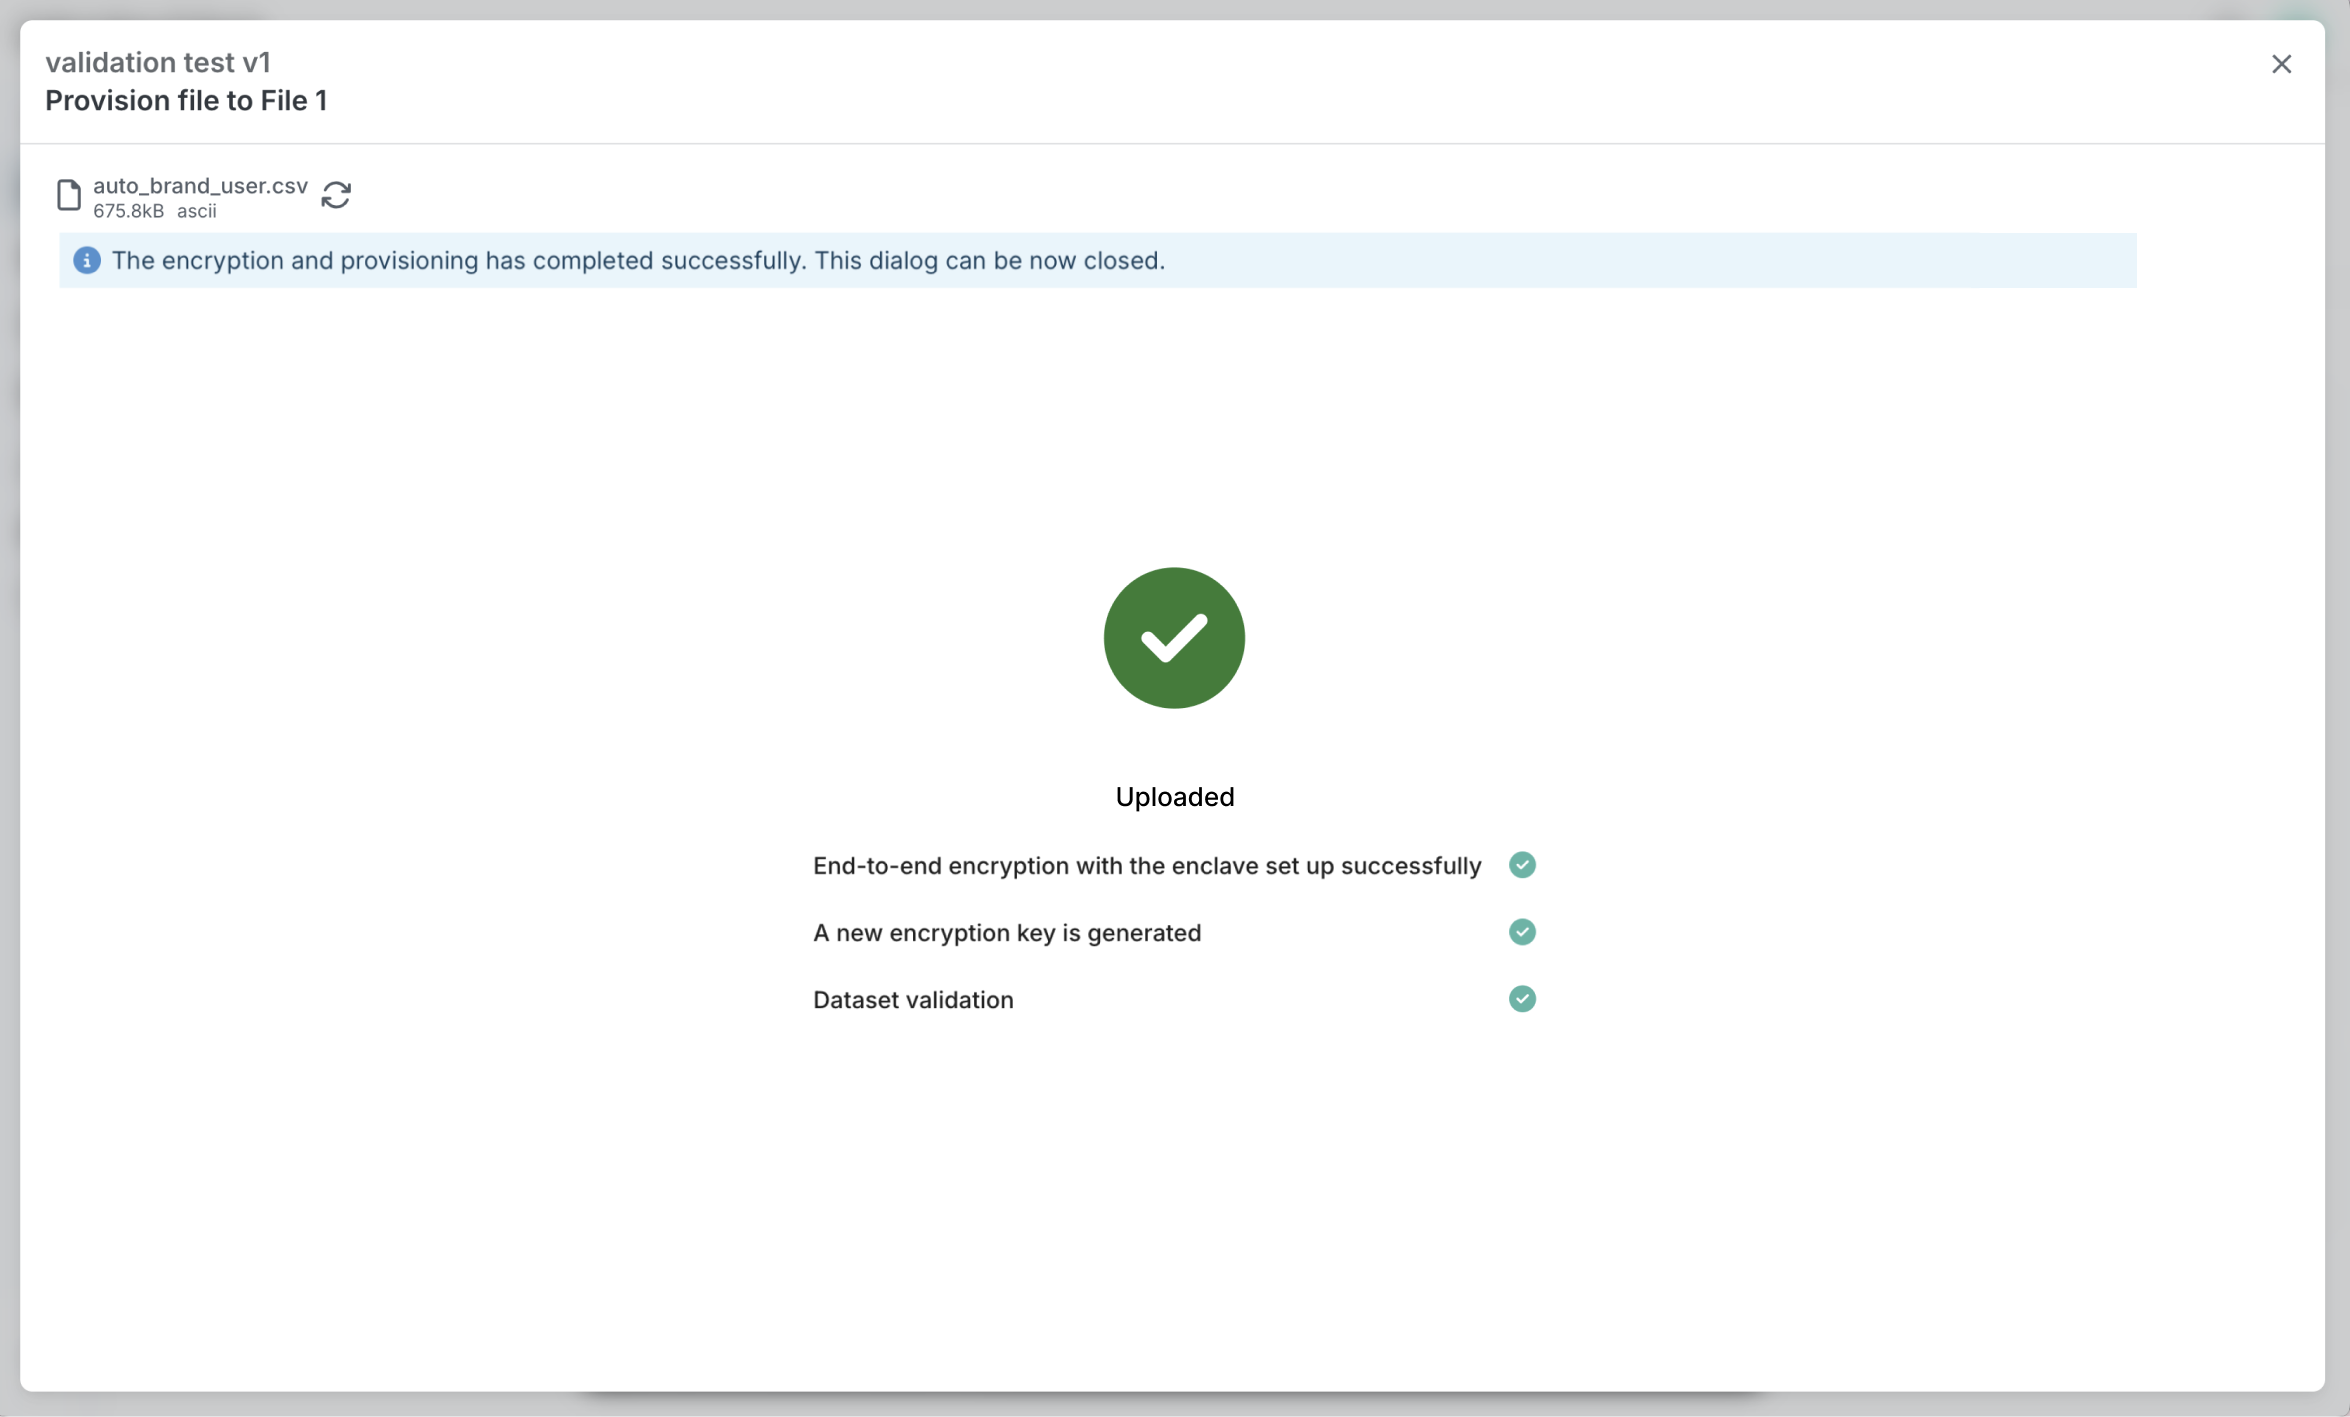
Task: Click checkmark next to Dataset validation
Action: (1522, 999)
